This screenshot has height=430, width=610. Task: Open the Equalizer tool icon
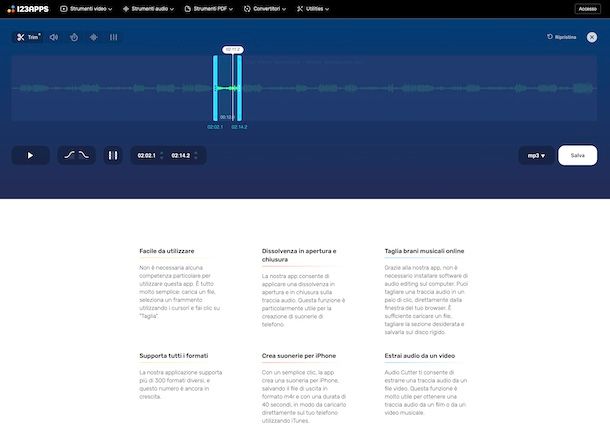point(113,37)
